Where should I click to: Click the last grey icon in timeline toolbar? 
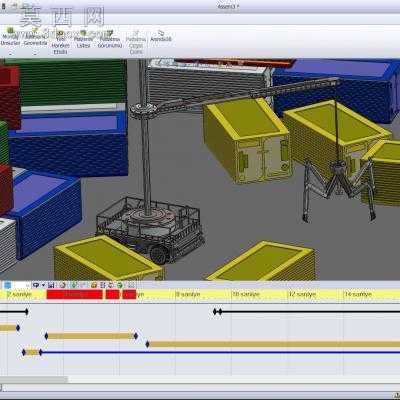(x=131, y=285)
